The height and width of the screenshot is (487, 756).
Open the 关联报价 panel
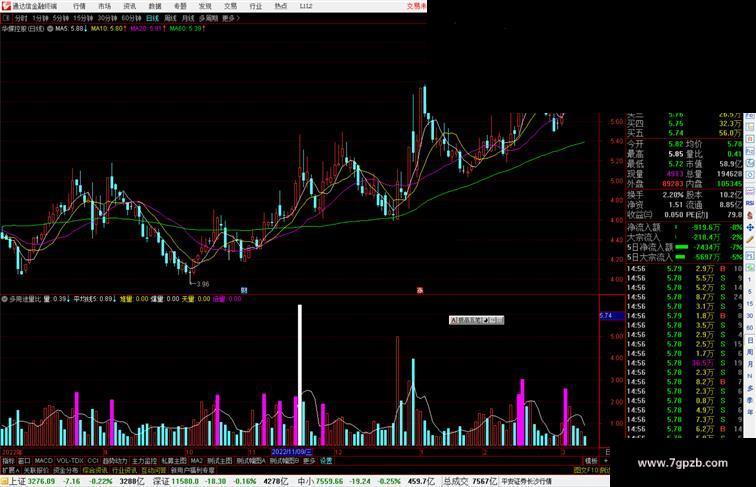[36, 470]
